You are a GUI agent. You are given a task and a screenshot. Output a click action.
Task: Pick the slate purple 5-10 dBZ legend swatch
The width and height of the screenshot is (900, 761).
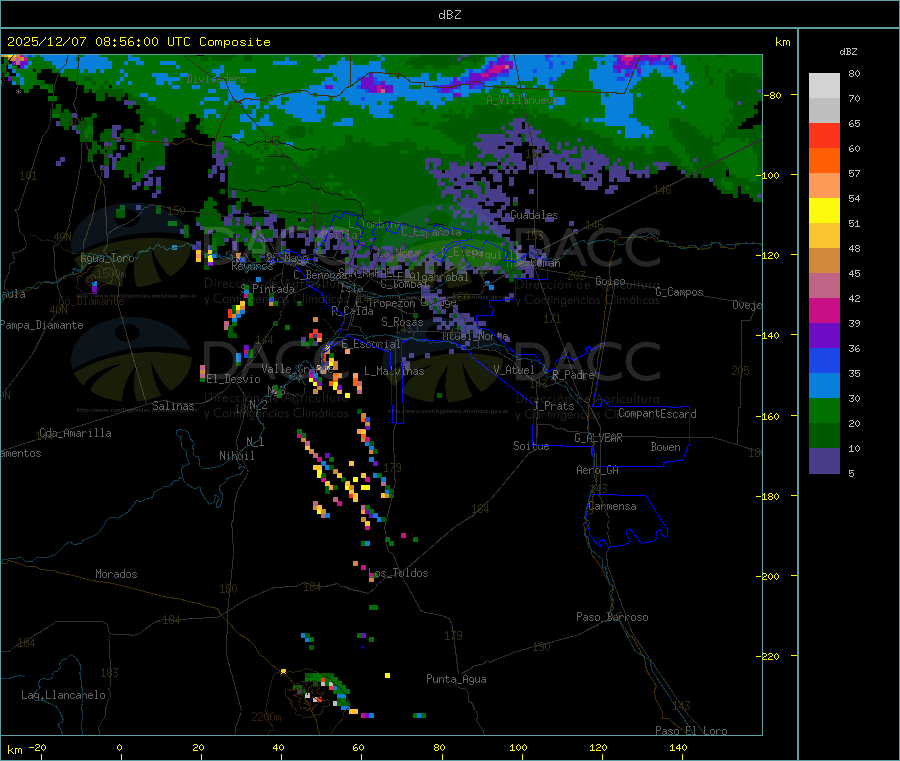(x=824, y=461)
